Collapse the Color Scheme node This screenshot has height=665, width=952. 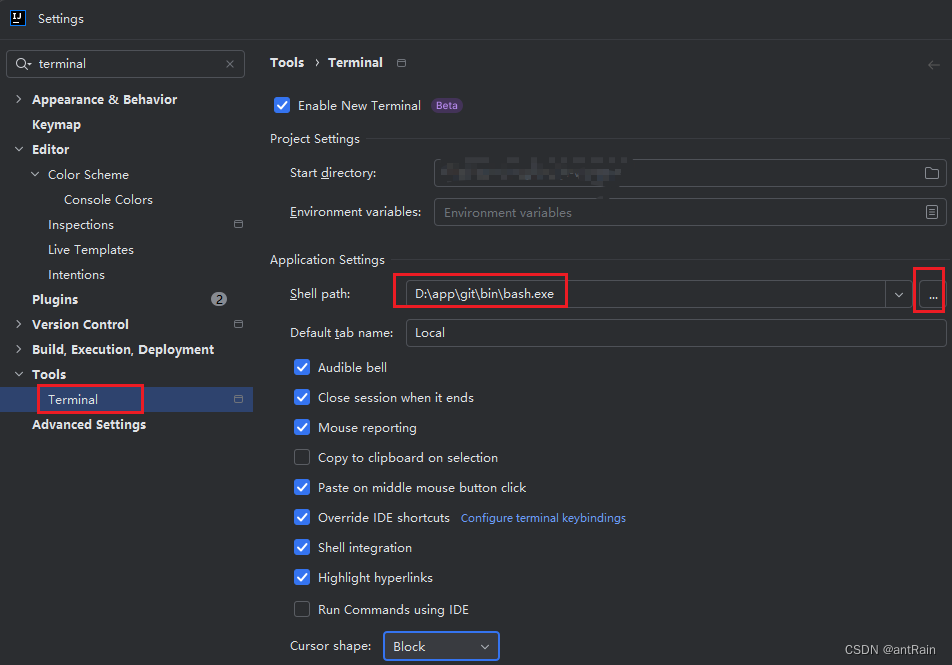35,174
